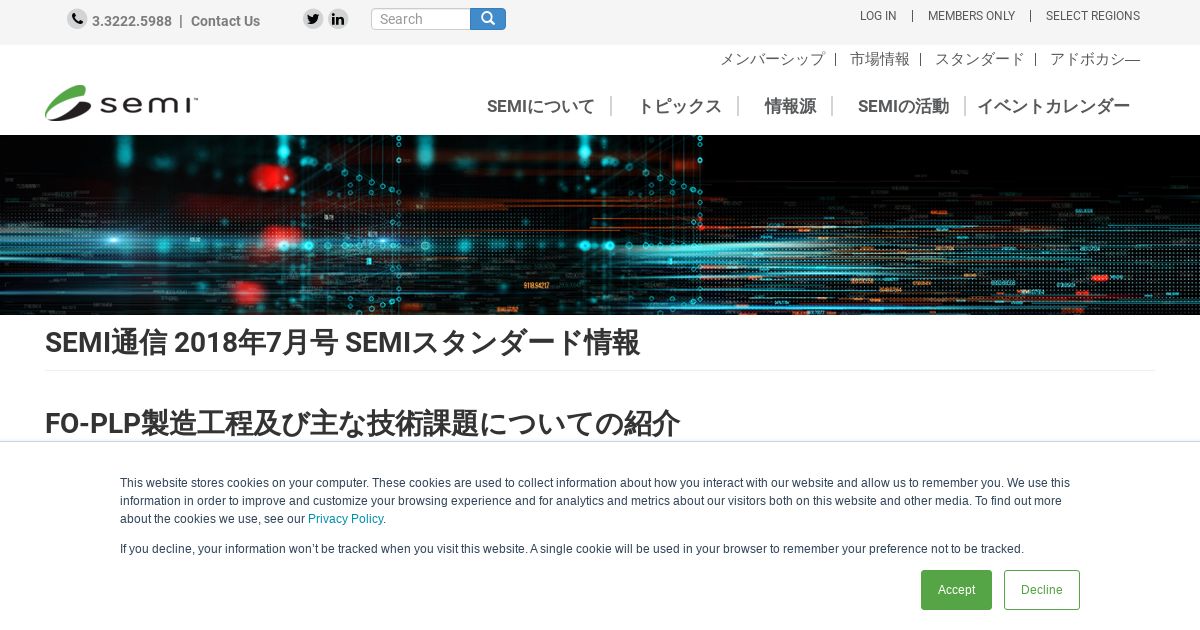Open the 市場情報 menu item

[880, 59]
